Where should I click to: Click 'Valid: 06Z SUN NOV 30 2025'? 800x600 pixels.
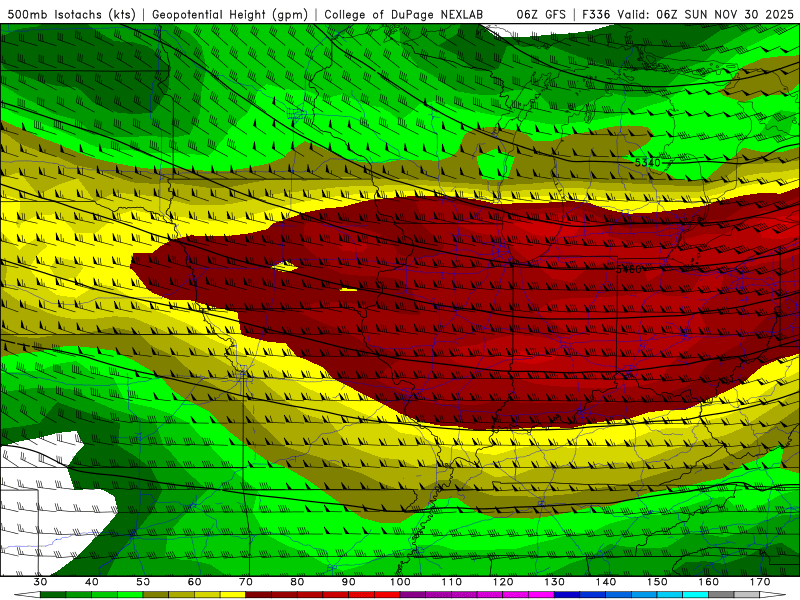[x=705, y=14]
